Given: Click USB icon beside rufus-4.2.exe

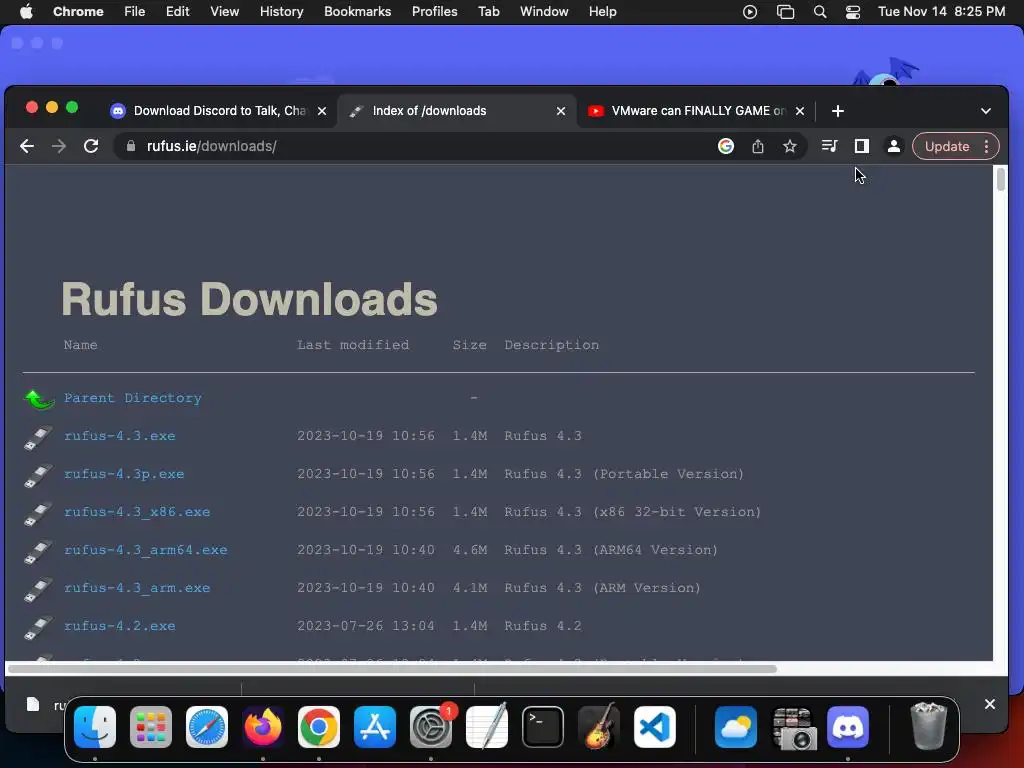Looking at the screenshot, I should point(38,627).
